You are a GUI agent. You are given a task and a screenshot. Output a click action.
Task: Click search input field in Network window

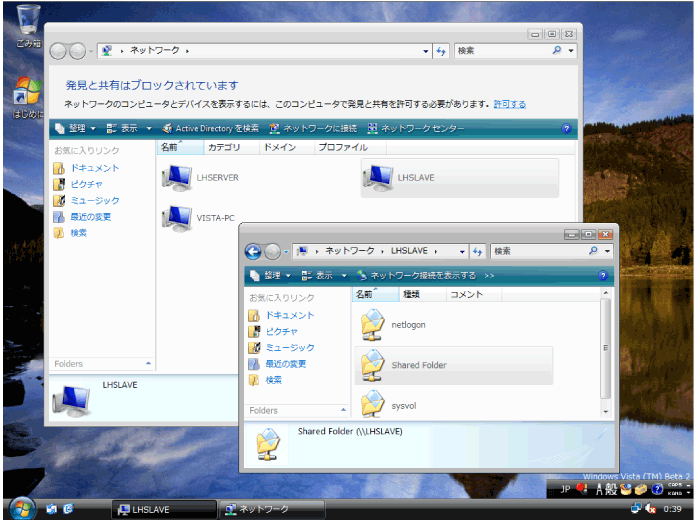[502, 50]
